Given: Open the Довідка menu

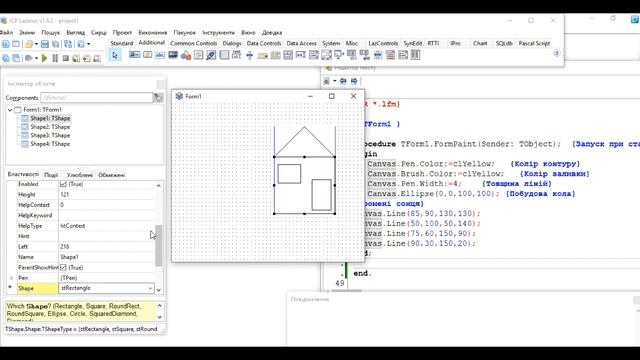Looking at the screenshot, I should click(272, 33).
